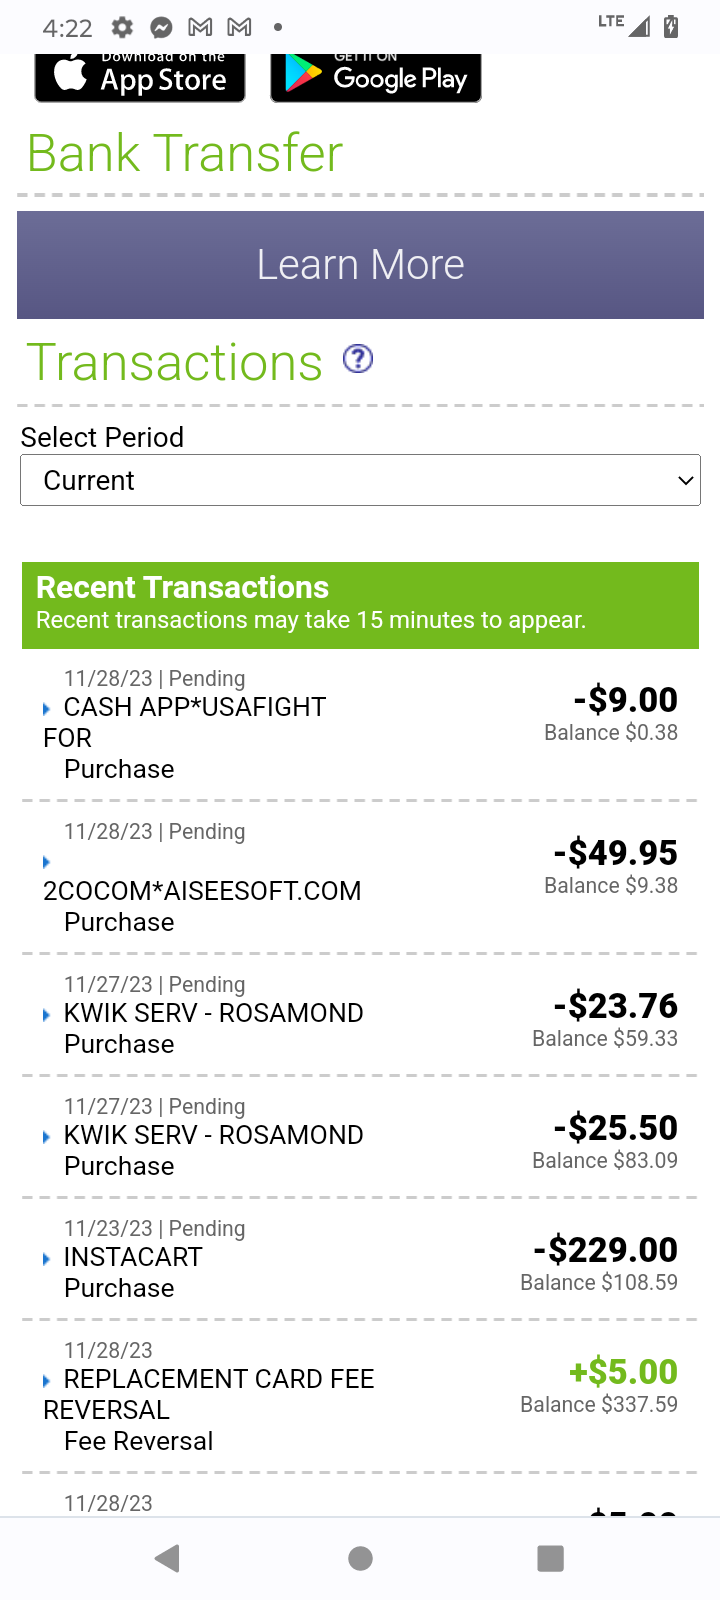This screenshot has width=720, height=1600.
Task: Tap the Transactions help question mark icon
Action: [358, 359]
